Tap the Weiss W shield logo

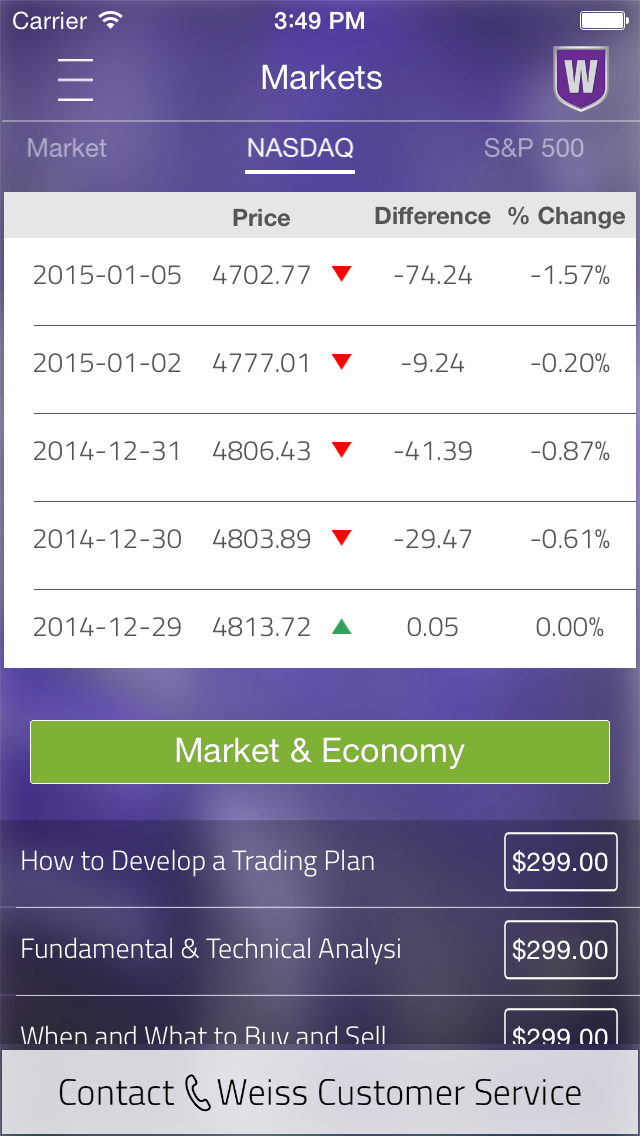580,78
